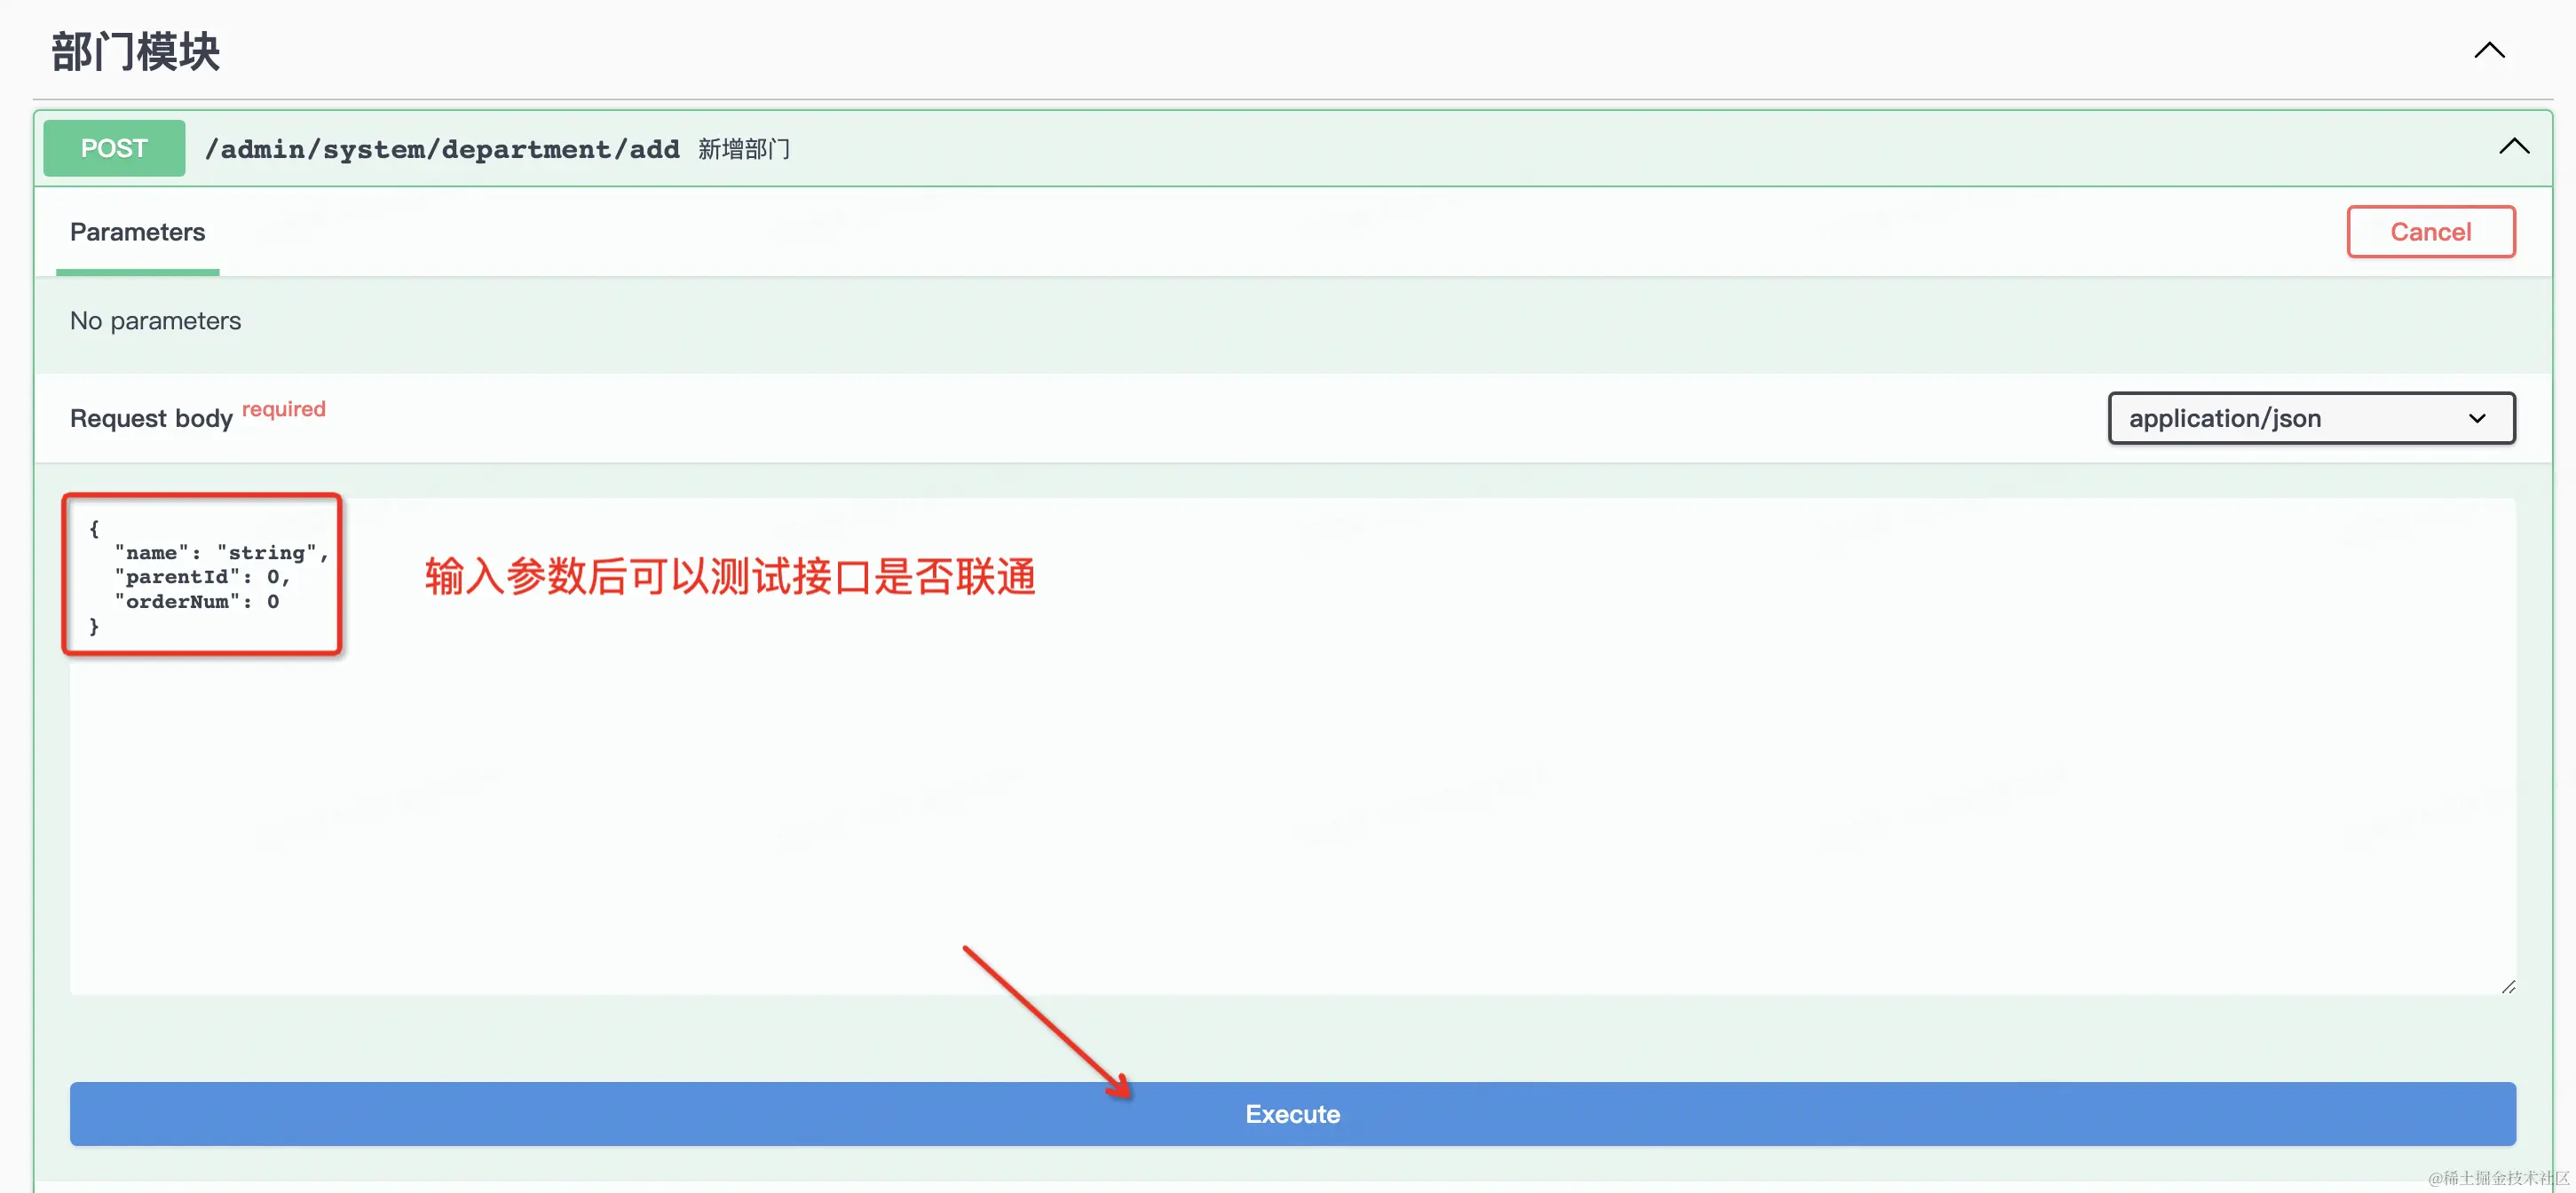Click the 稀土掘金技术社区 watermark

coord(2497,1177)
